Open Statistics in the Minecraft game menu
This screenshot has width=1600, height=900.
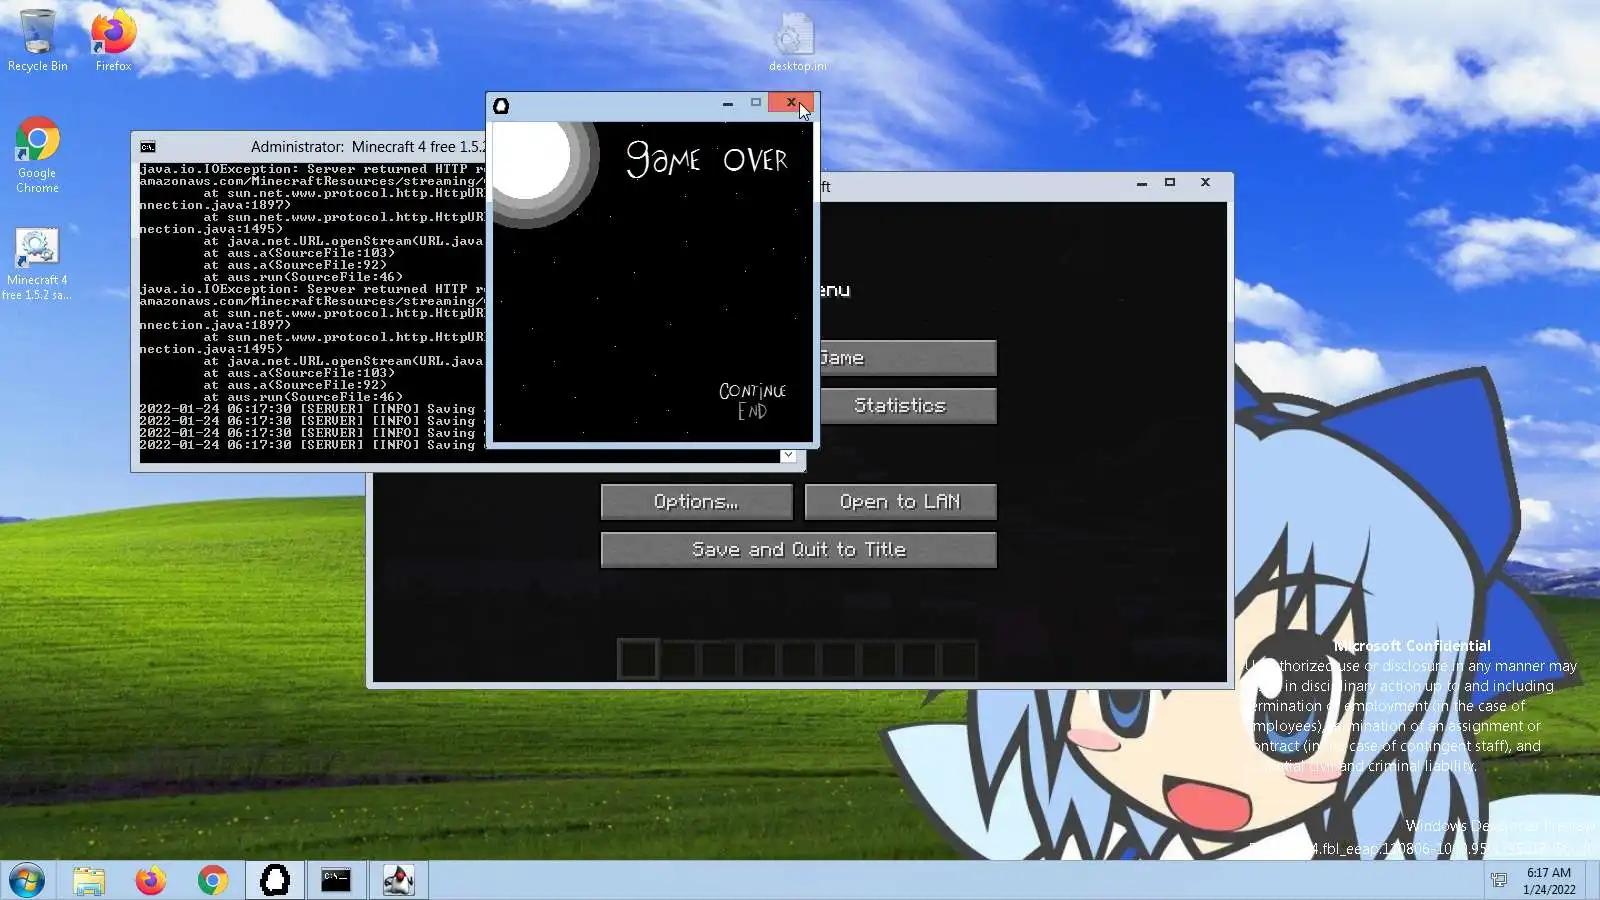[x=908, y=406]
